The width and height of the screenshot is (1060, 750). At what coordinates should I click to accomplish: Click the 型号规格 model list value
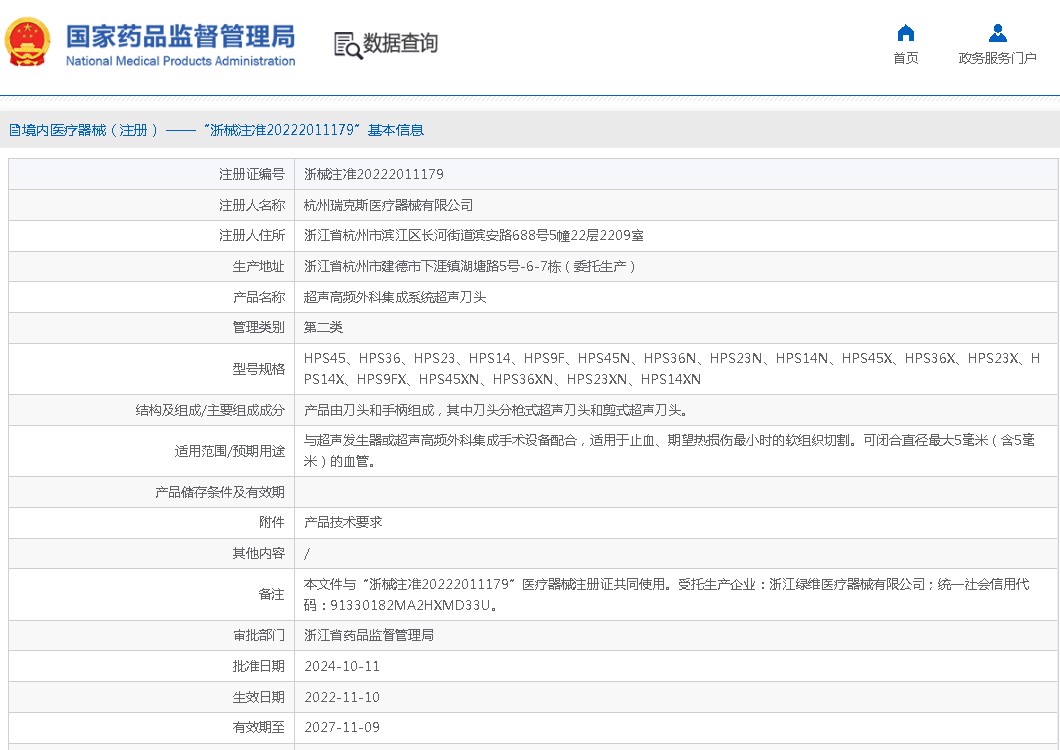tap(671, 369)
